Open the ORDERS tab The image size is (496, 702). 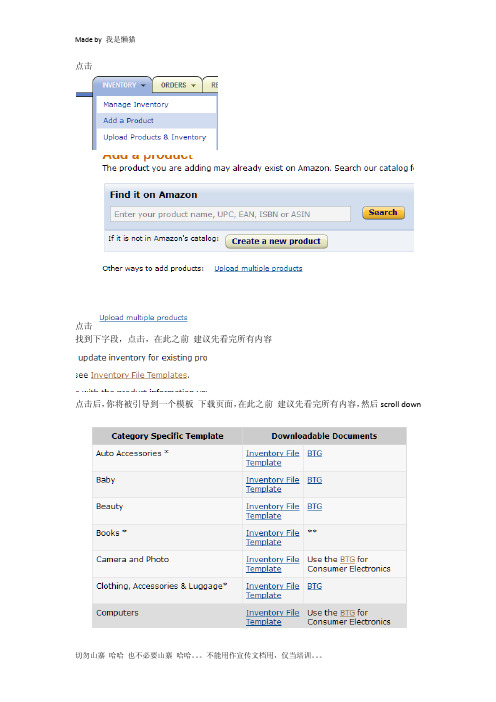click(178, 85)
